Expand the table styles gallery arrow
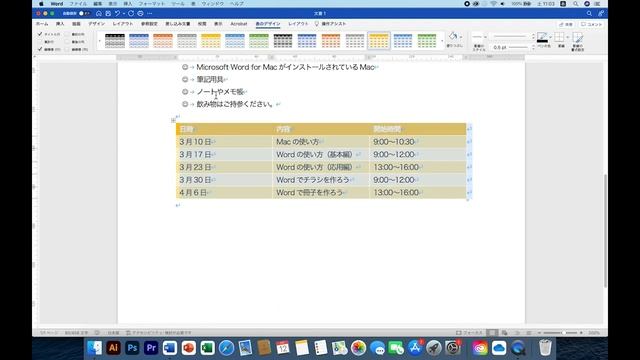The image size is (640, 360). 442,41
